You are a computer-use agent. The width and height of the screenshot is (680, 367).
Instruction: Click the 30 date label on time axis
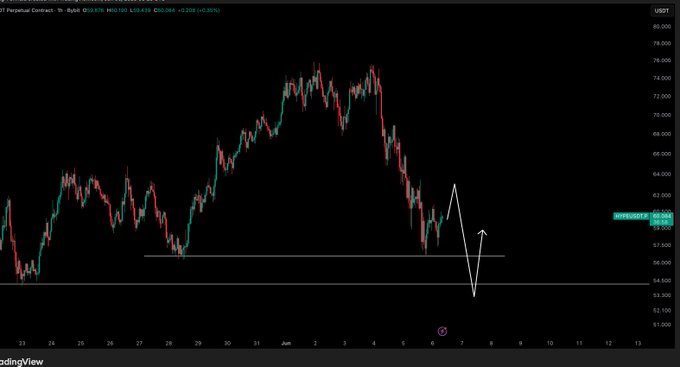click(x=227, y=343)
